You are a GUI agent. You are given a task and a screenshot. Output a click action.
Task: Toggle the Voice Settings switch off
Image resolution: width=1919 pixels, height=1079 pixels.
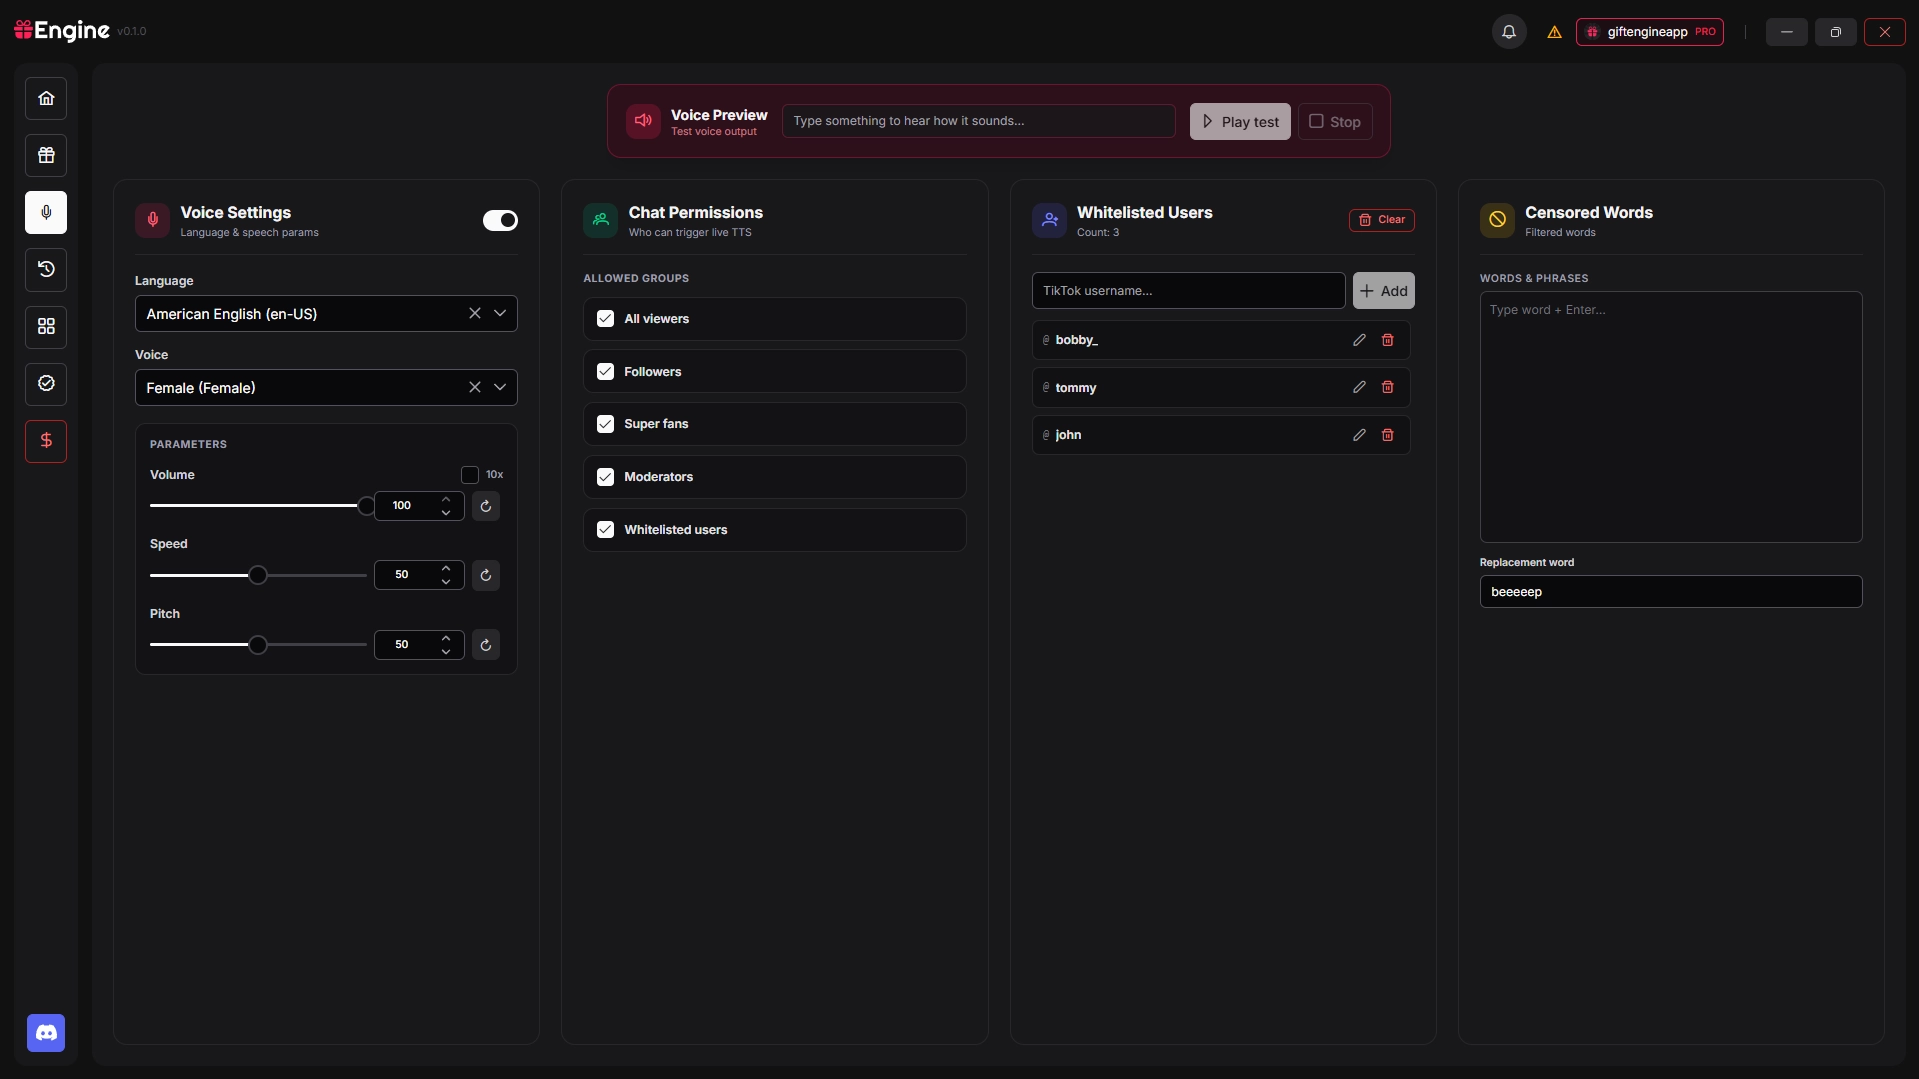tap(500, 220)
